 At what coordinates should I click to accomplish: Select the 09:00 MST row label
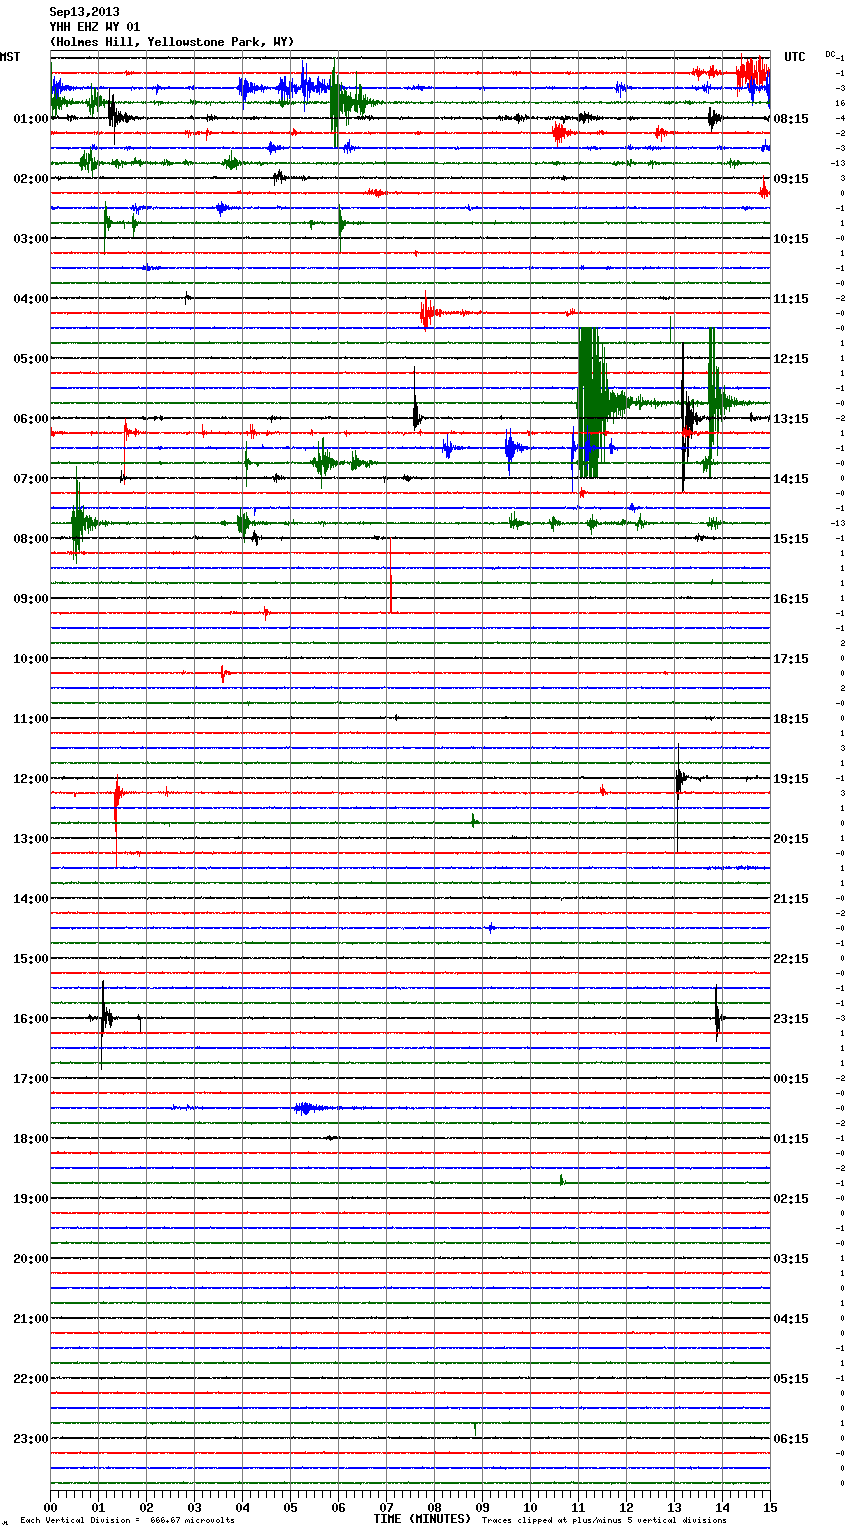pyautogui.click(x=30, y=599)
